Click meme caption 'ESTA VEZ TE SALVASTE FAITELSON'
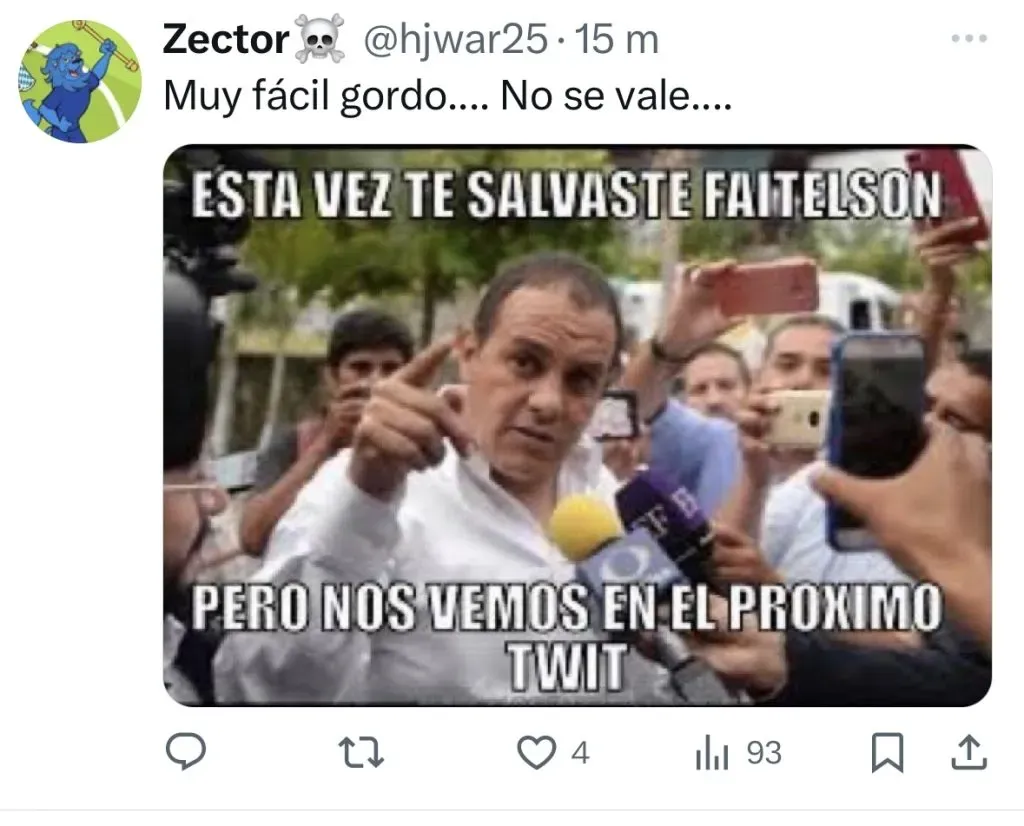The width and height of the screenshot is (1024, 826). (x=566, y=195)
